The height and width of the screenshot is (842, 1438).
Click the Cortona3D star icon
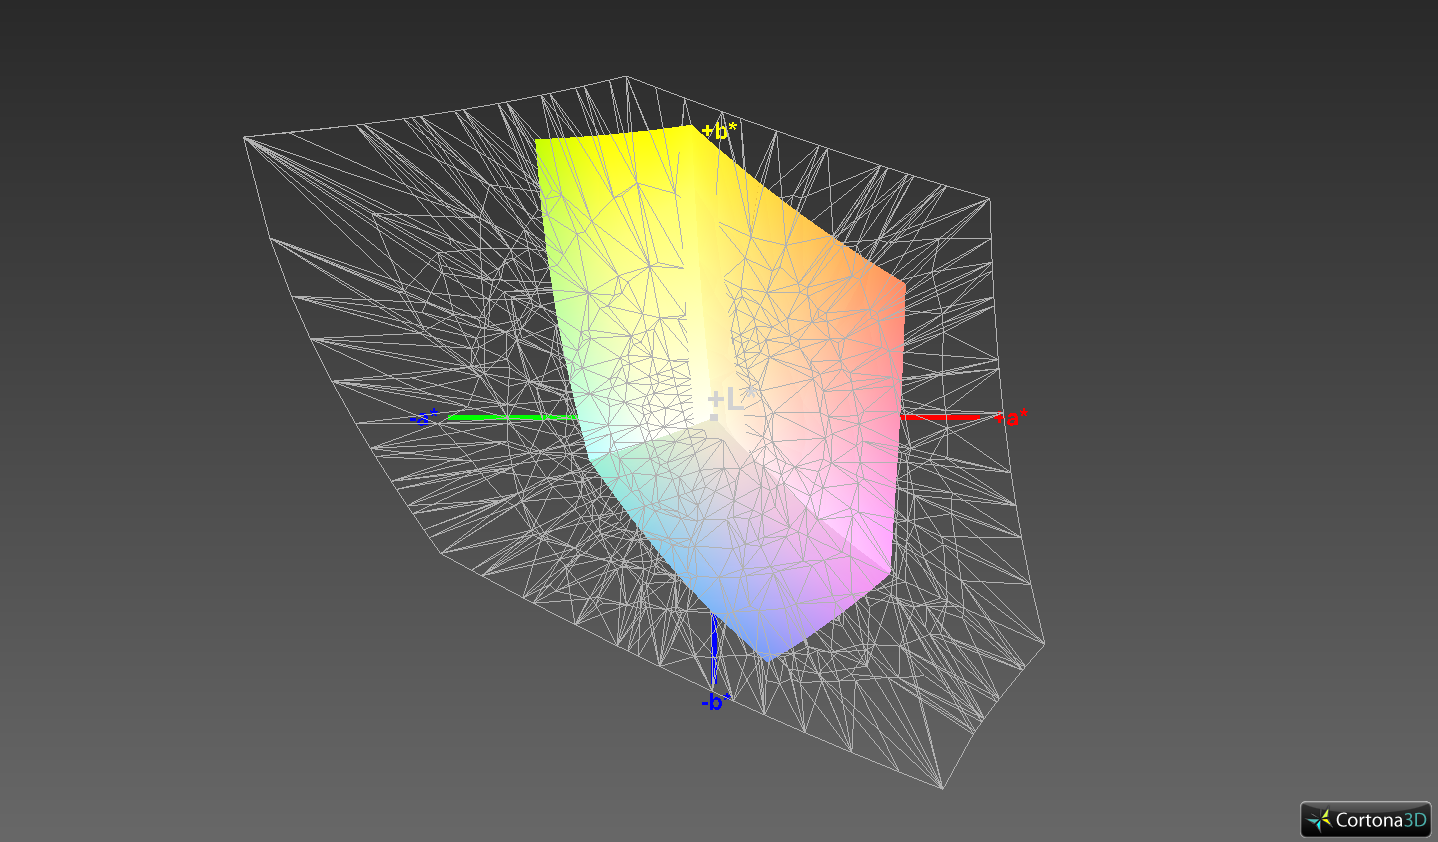click(1320, 820)
